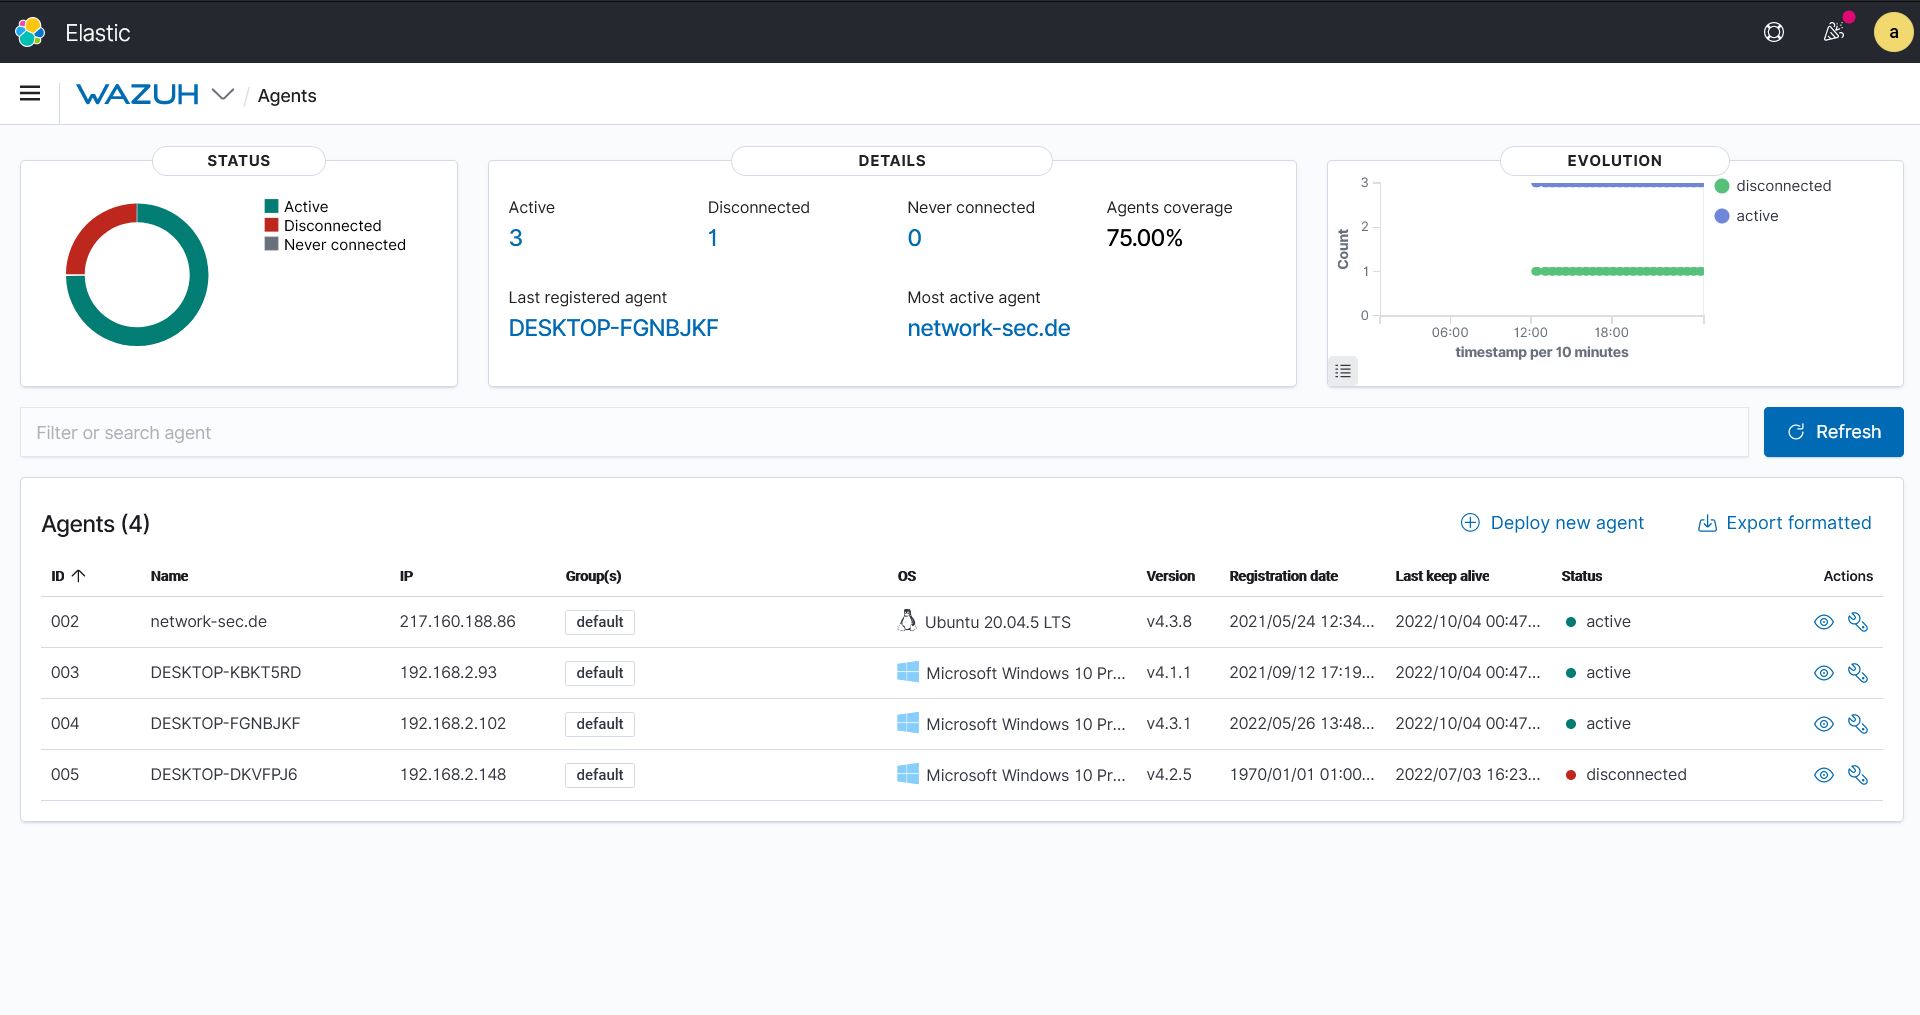Select agent name DESKTOP-DKVFPJ6 in table
The height and width of the screenshot is (1015, 1920).
click(x=224, y=774)
